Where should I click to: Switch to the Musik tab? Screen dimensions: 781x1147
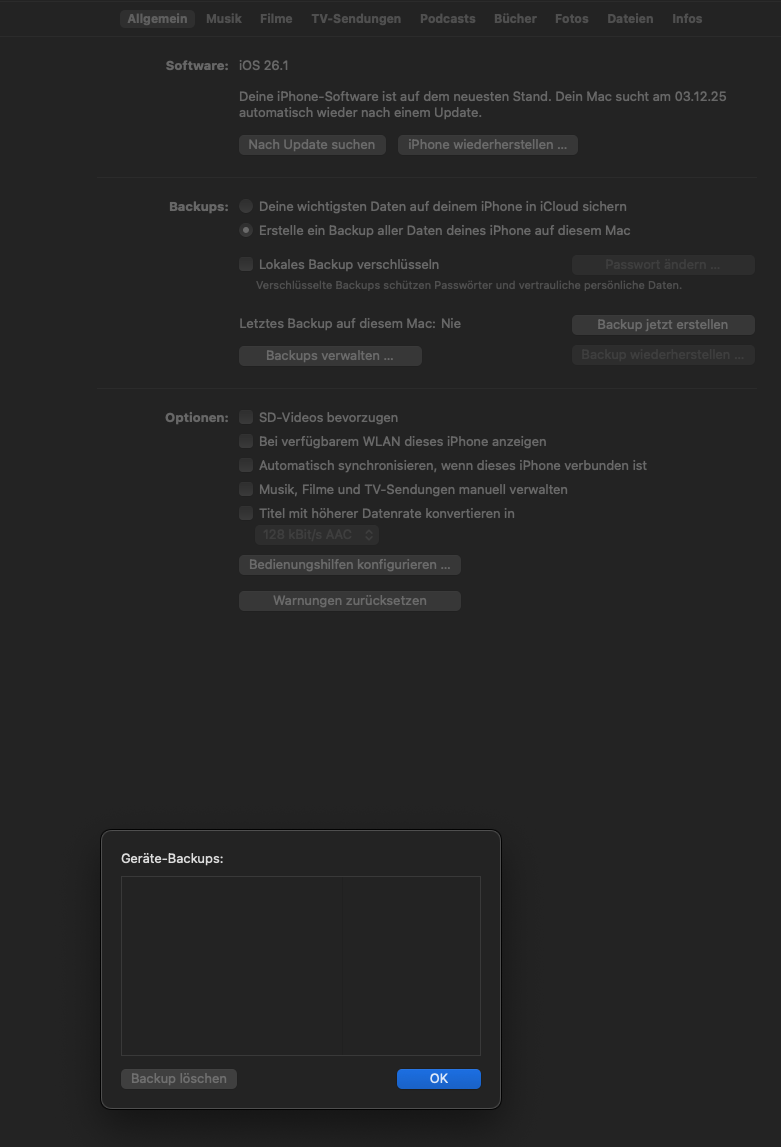click(x=224, y=19)
